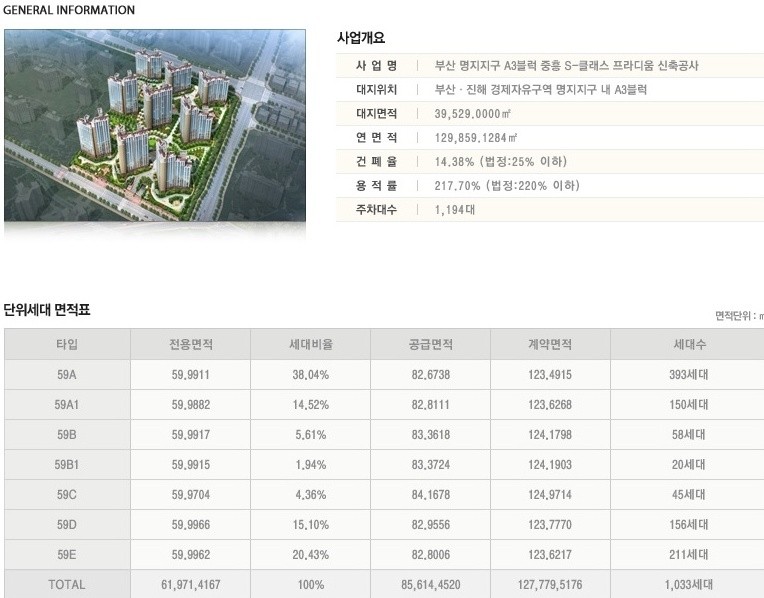Select building coverage value 14.38%

pyautogui.click(x=454, y=161)
